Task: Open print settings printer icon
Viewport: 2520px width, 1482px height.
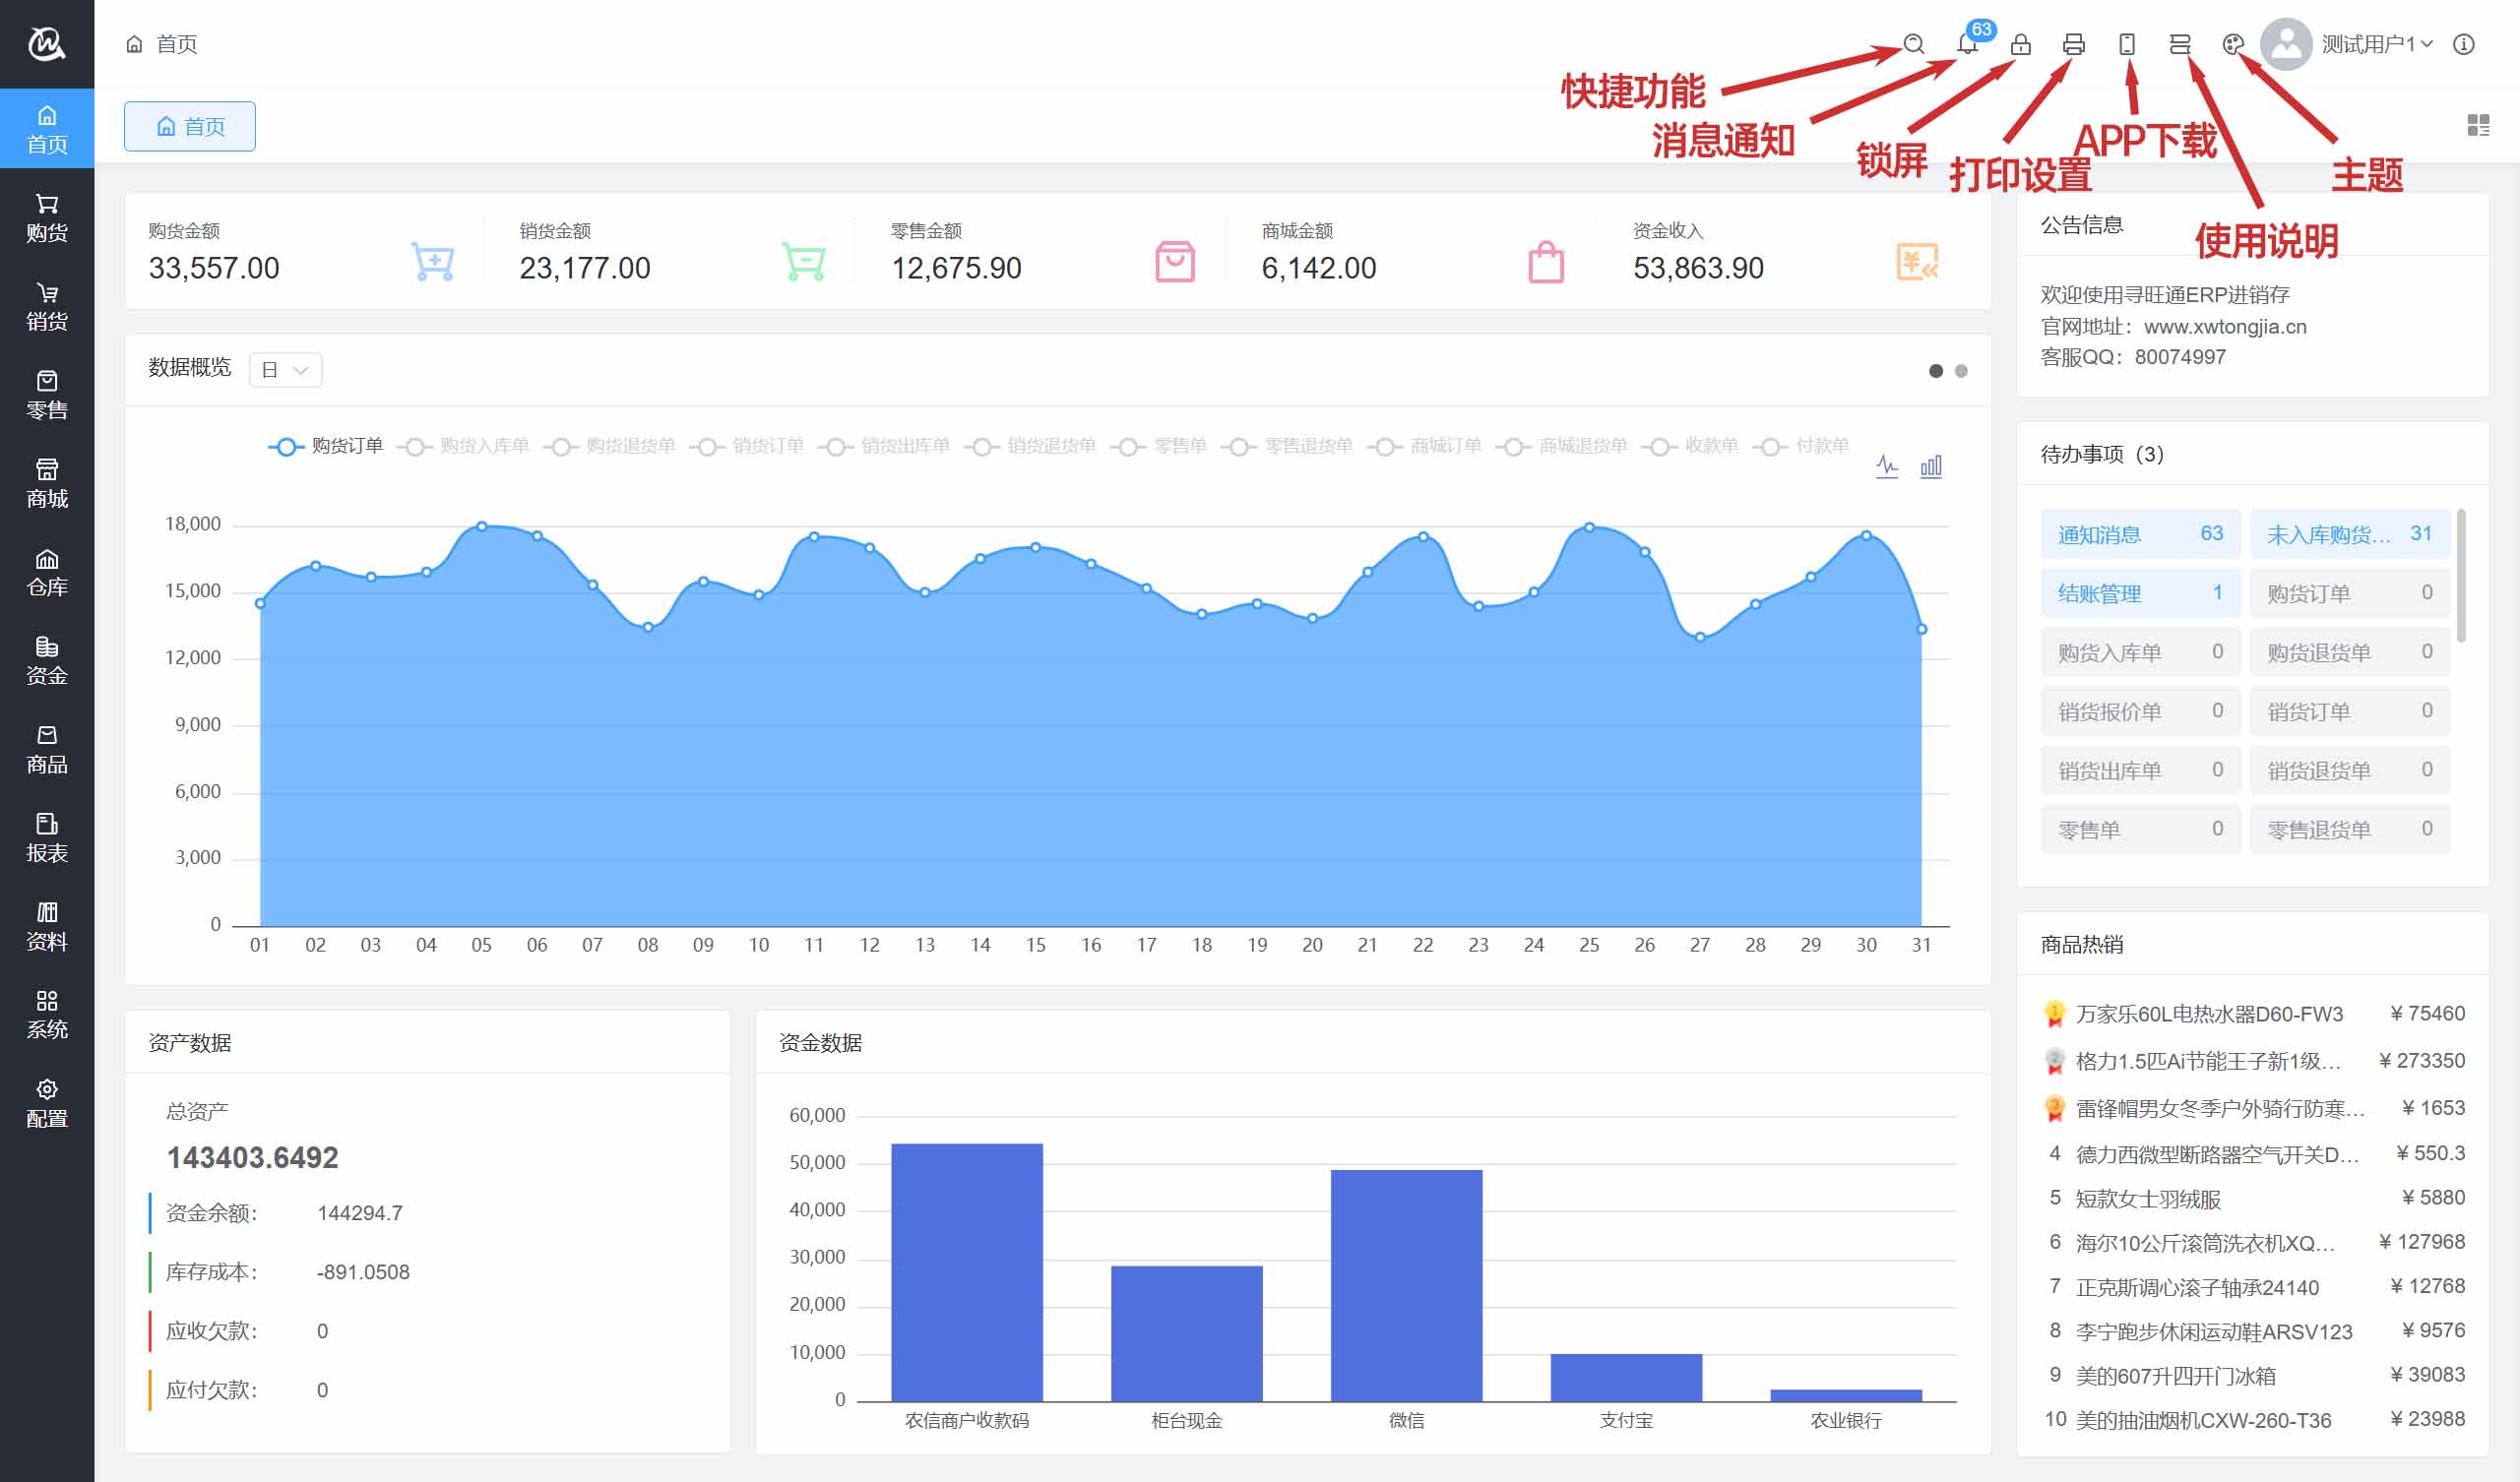Action: pyautogui.click(x=2073, y=44)
